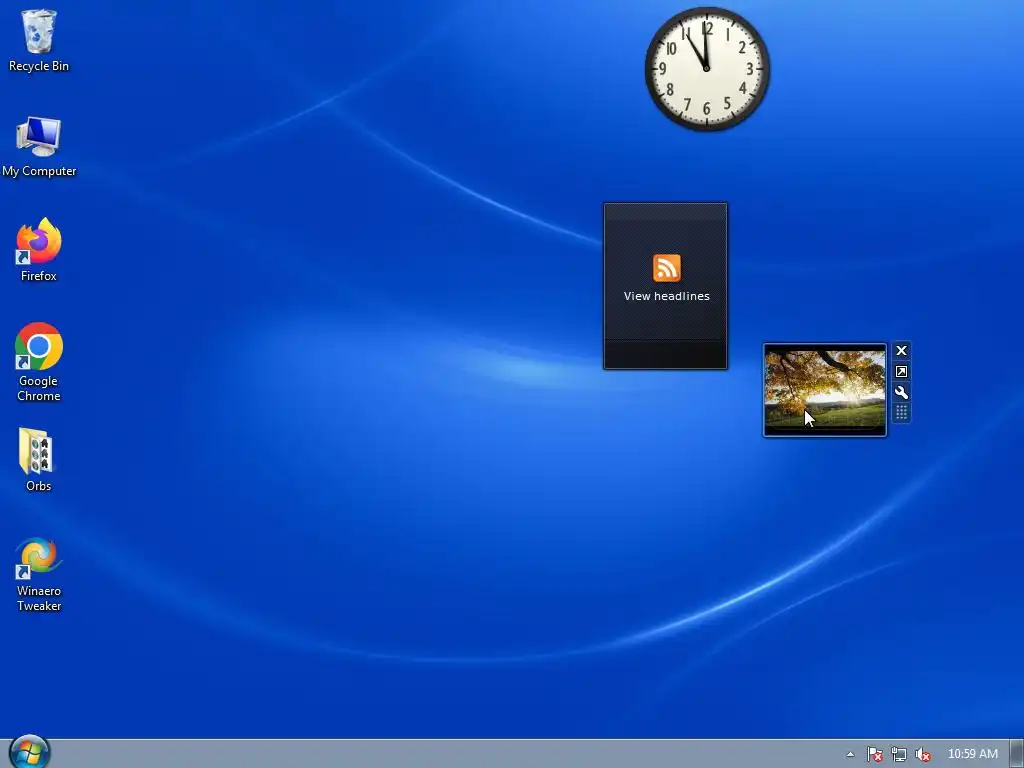This screenshot has width=1024, height=768.
Task: Click the Slide Show gadget photo
Action: point(825,390)
